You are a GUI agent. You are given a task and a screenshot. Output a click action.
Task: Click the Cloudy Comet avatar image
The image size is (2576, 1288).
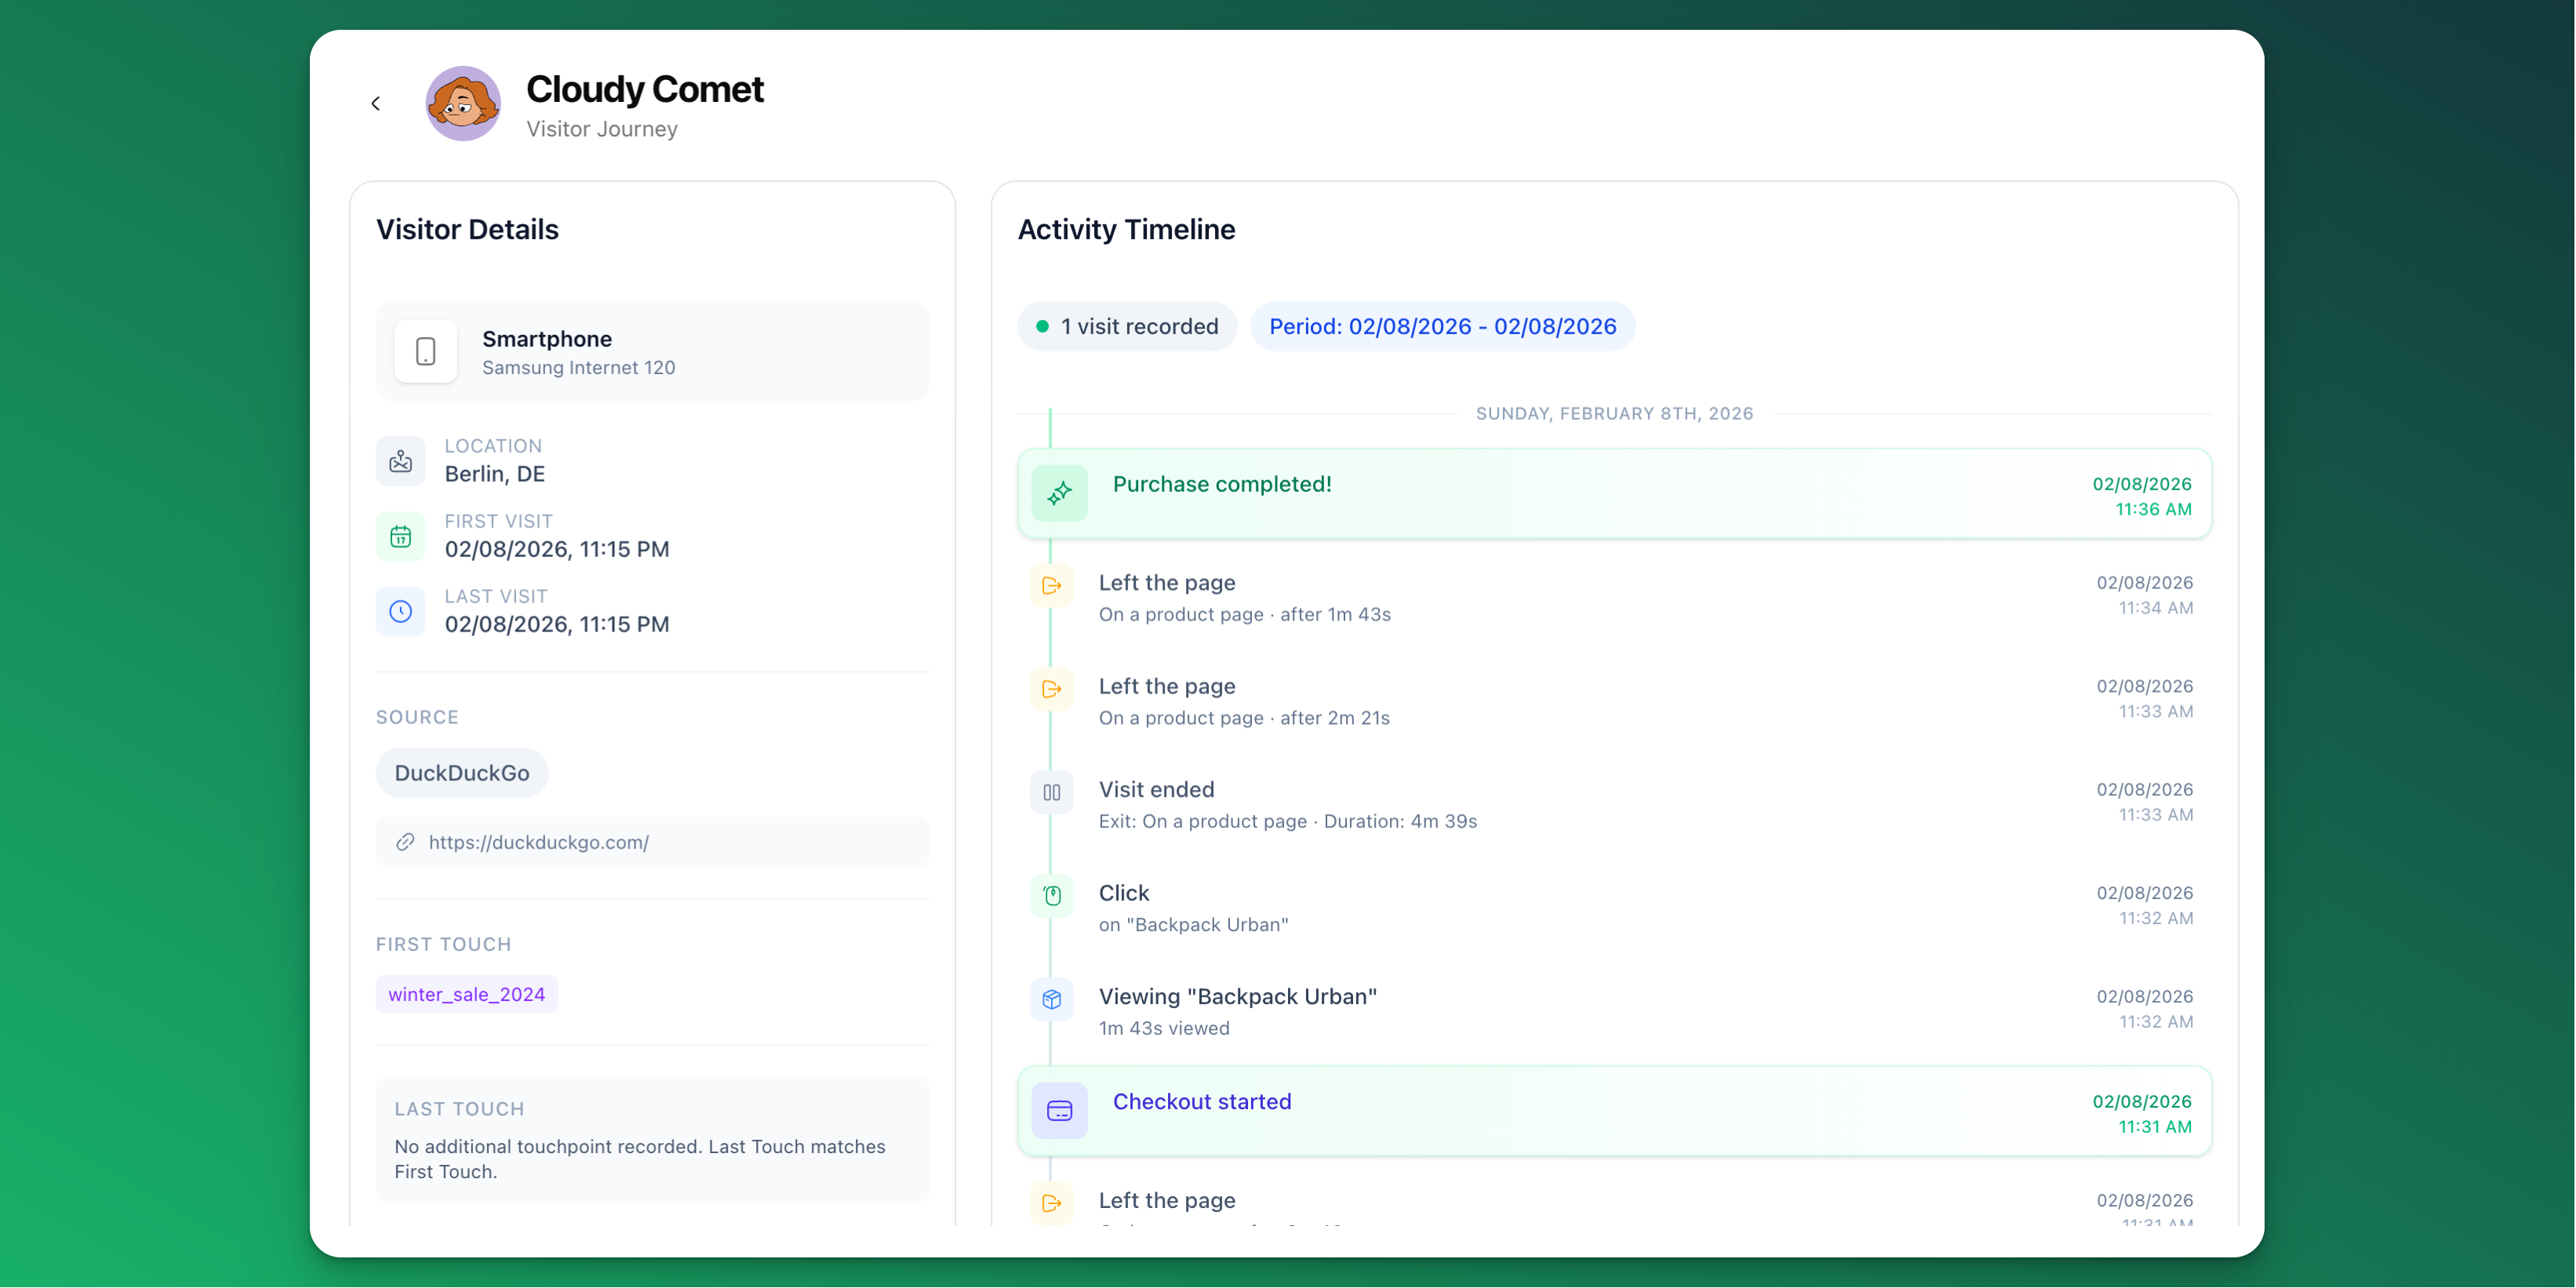coord(462,103)
